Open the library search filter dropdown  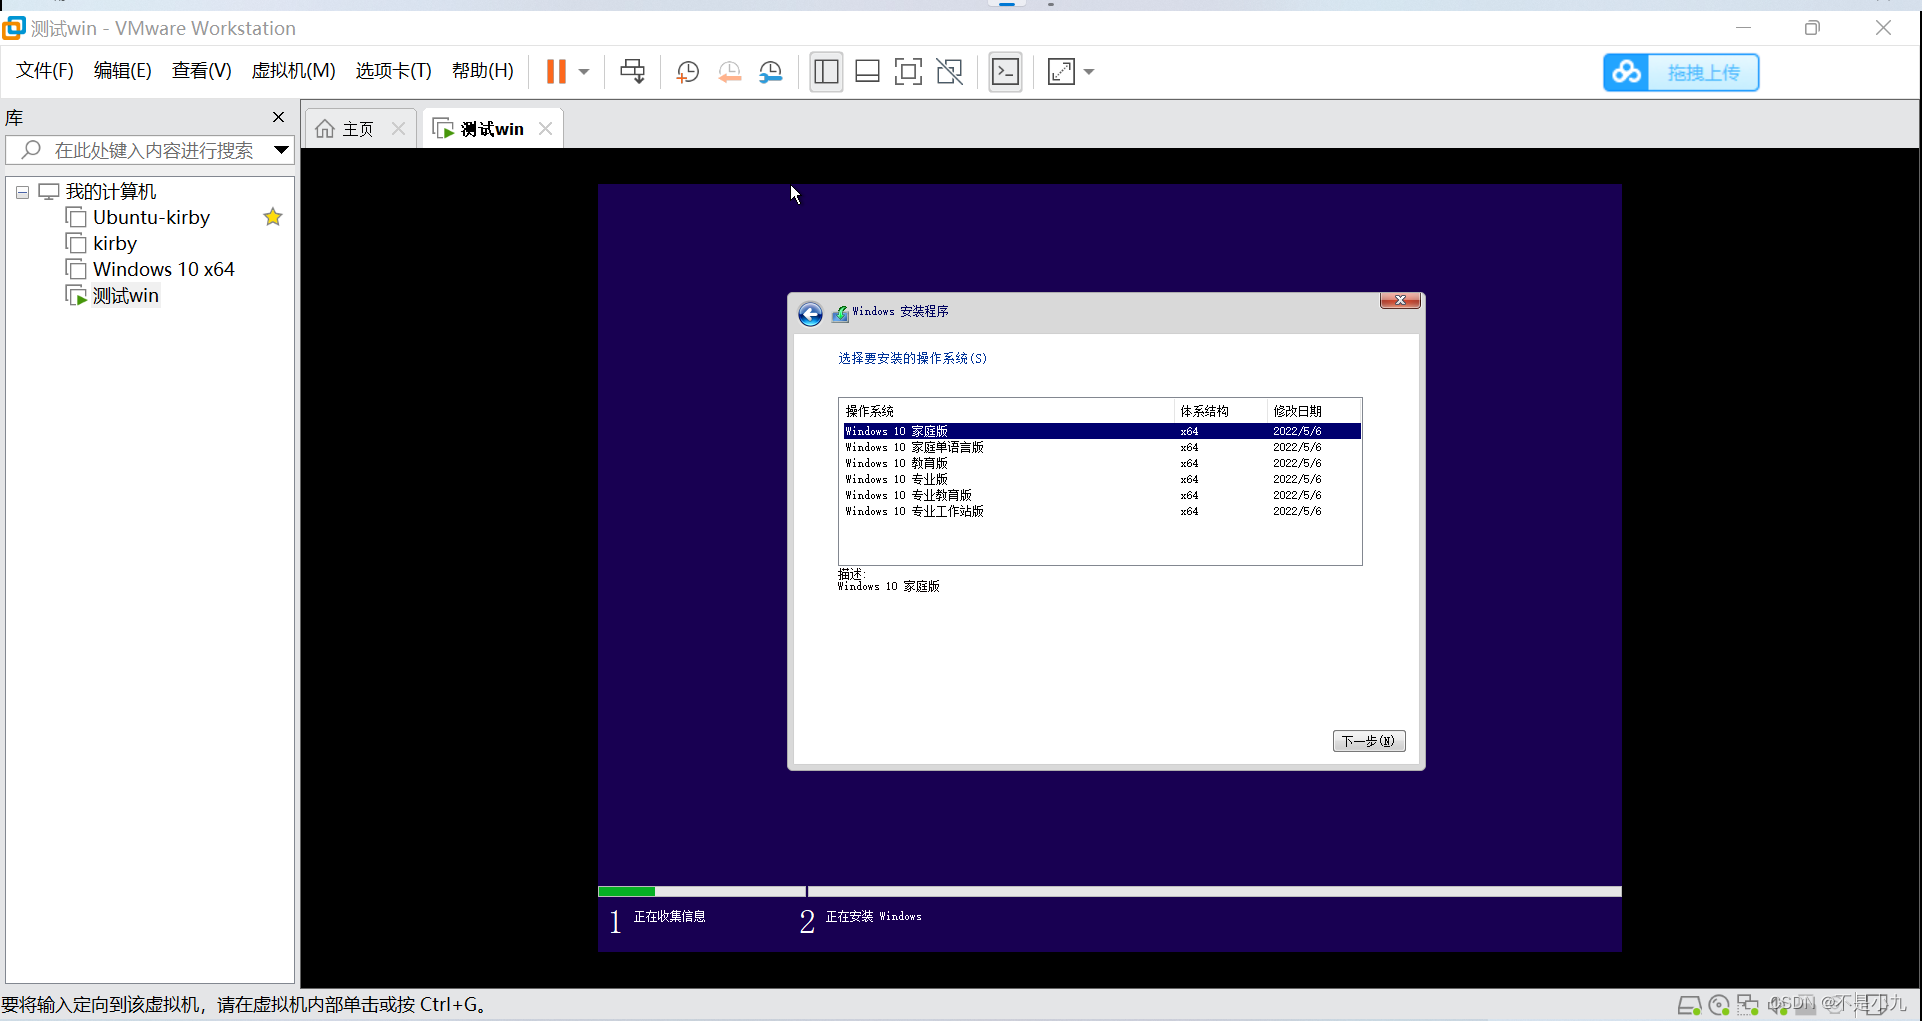tap(281, 150)
